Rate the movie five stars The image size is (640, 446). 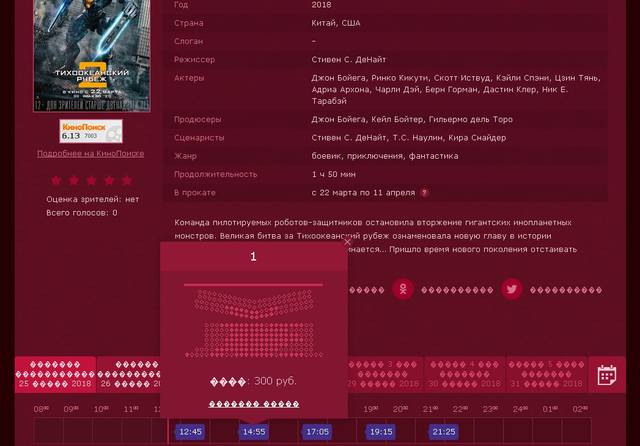pos(127,180)
